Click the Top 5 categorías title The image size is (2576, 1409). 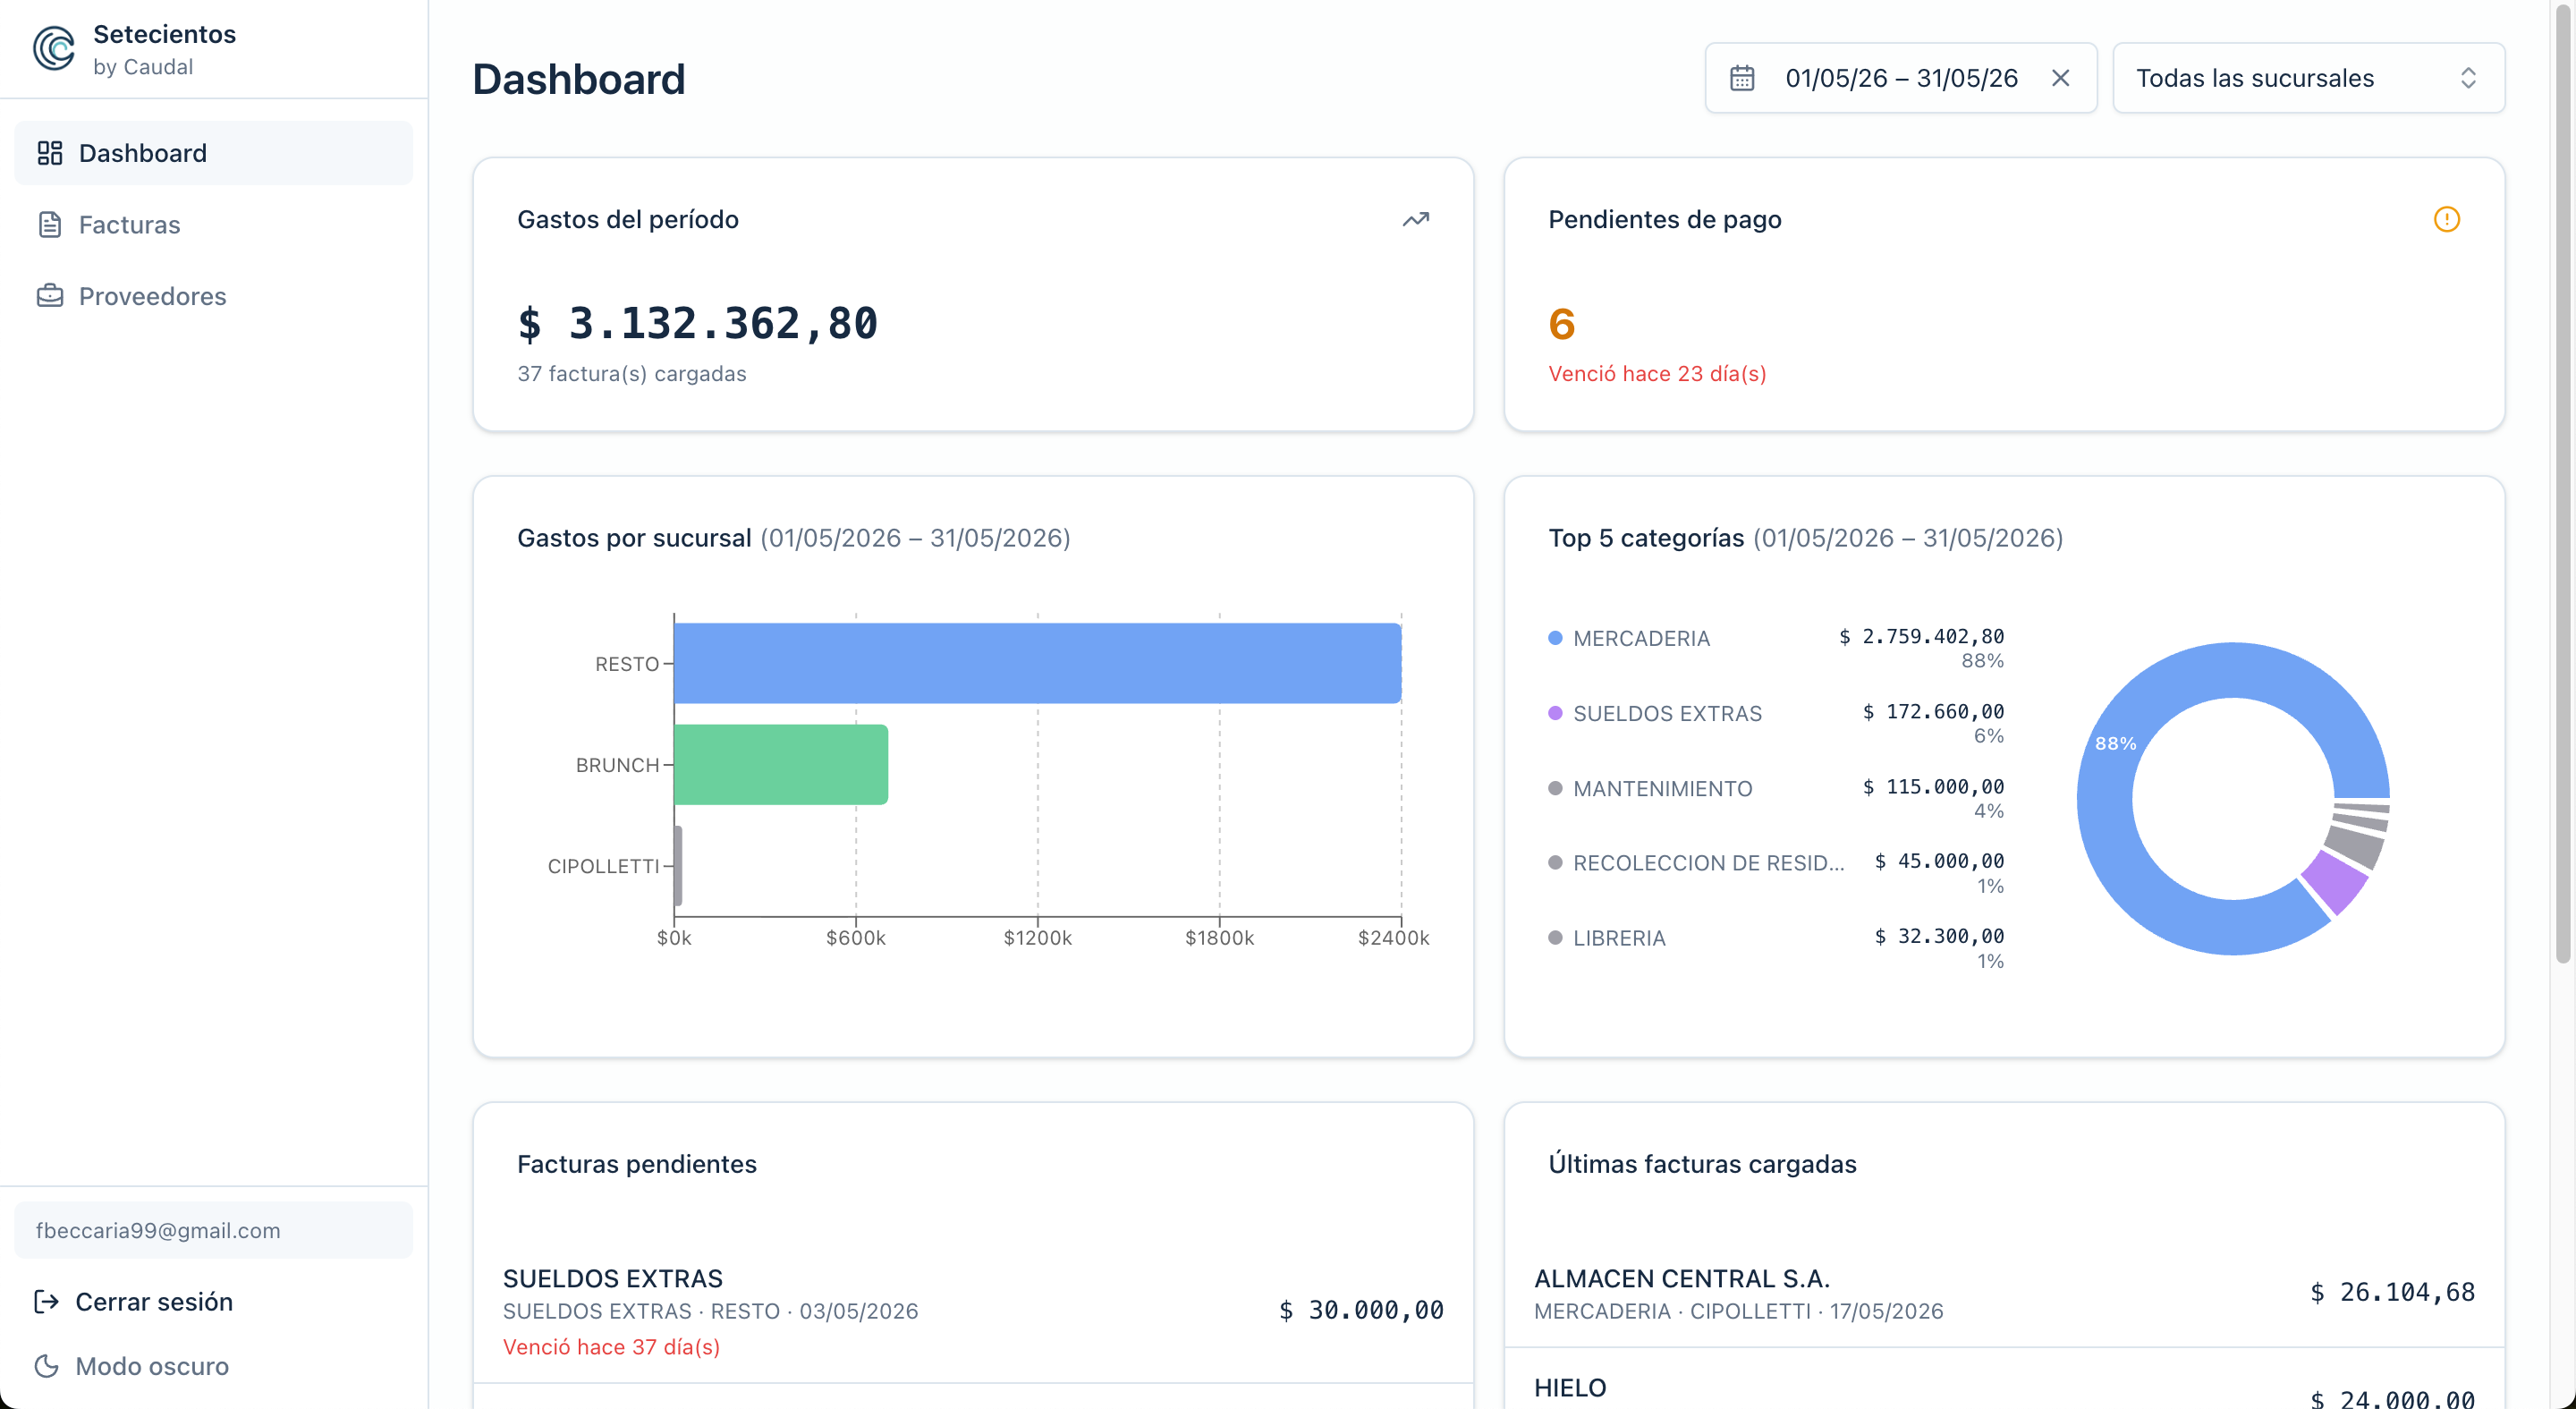pyautogui.click(x=1805, y=537)
